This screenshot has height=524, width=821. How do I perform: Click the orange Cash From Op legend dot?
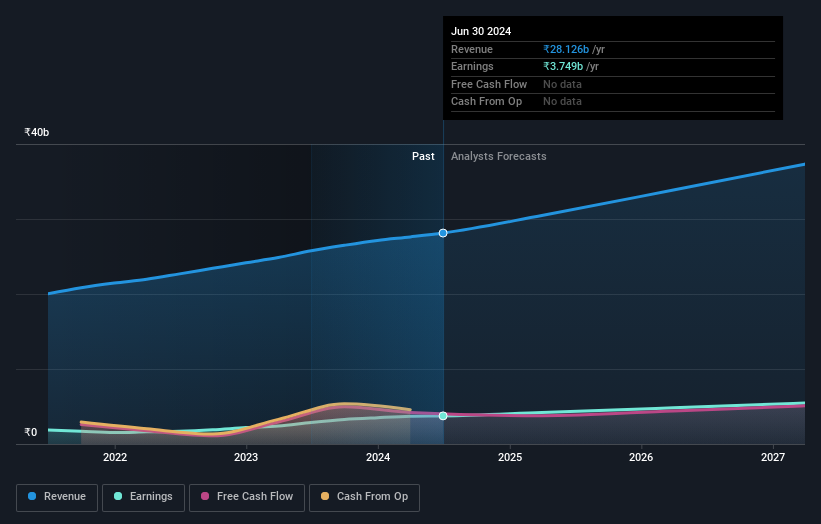point(325,496)
